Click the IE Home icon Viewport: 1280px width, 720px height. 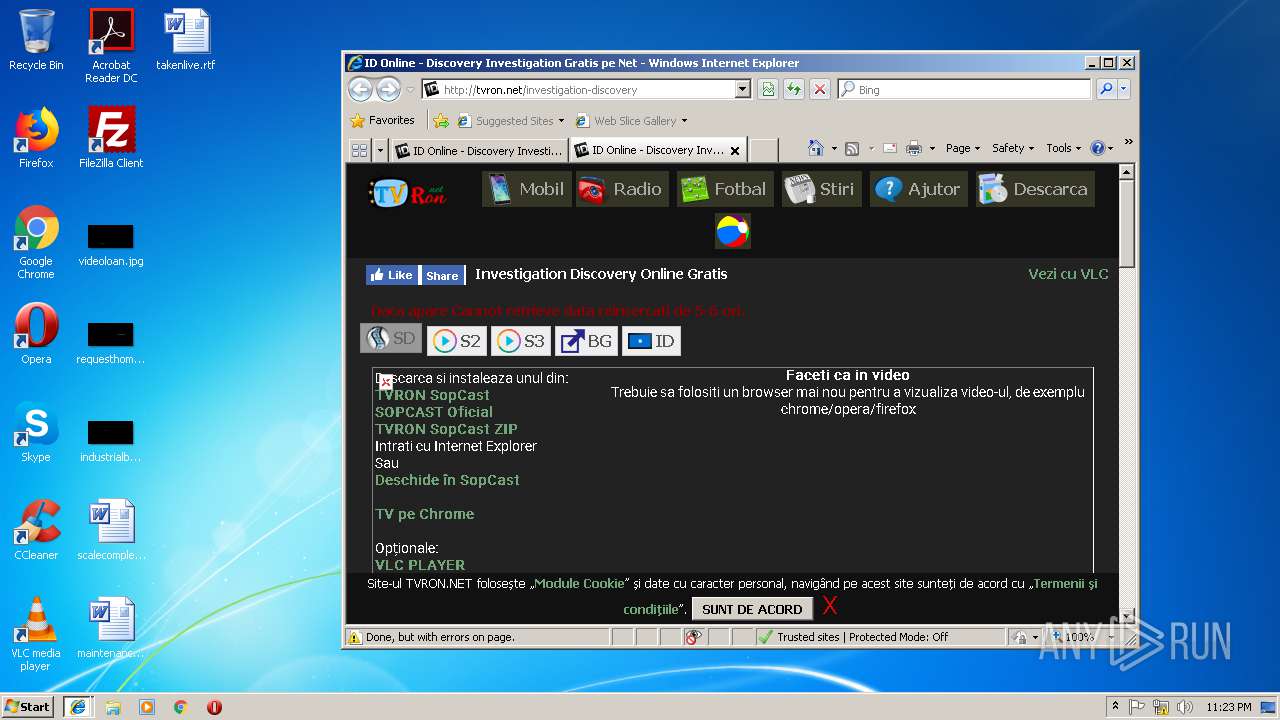(x=816, y=148)
